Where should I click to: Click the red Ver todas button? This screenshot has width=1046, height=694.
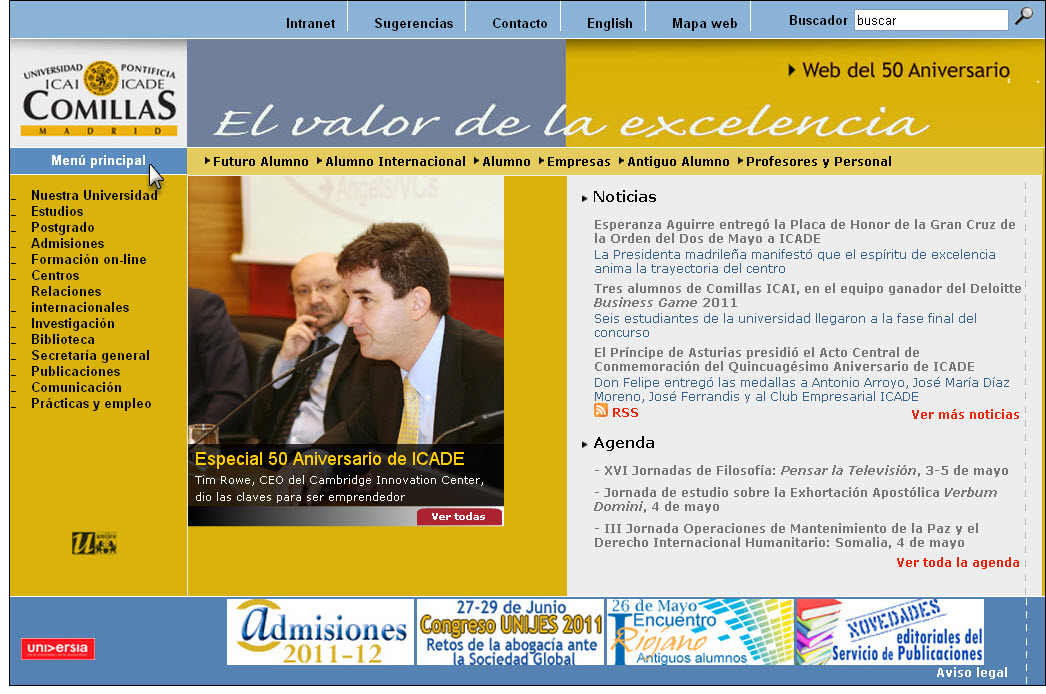[459, 516]
